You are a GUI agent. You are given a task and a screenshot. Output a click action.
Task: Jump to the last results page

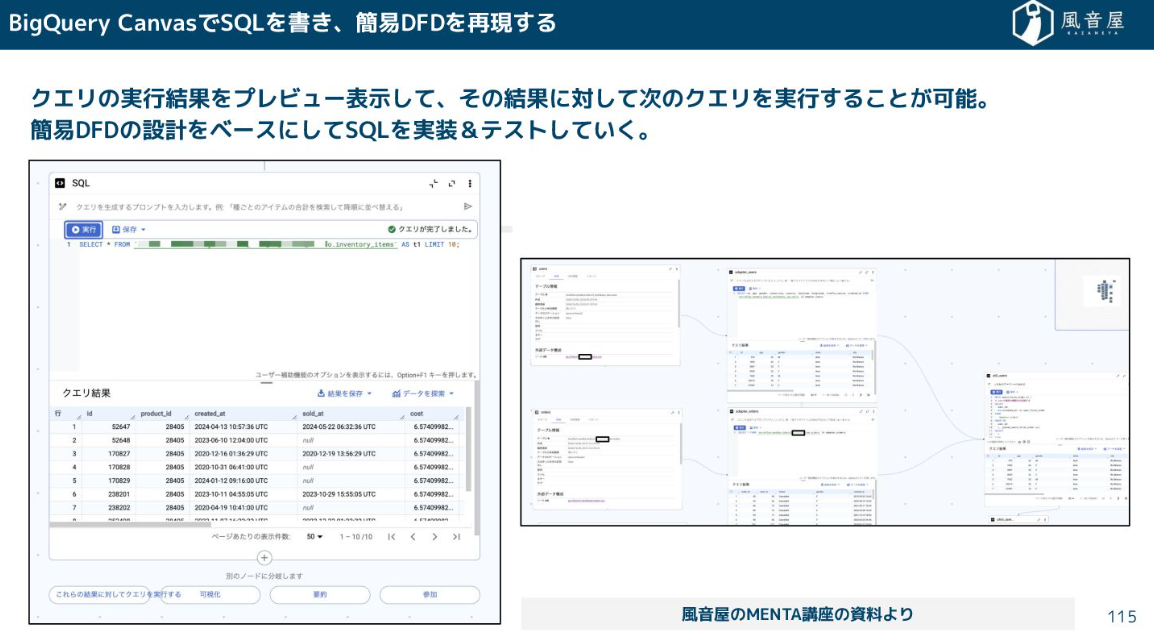click(456, 537)
